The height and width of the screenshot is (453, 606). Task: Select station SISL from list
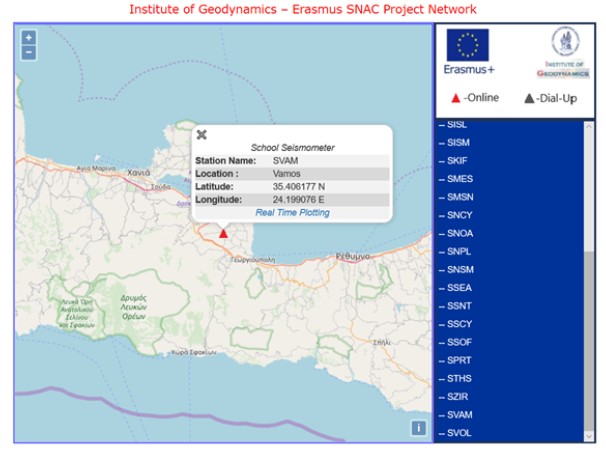click(x=458, y=125)
